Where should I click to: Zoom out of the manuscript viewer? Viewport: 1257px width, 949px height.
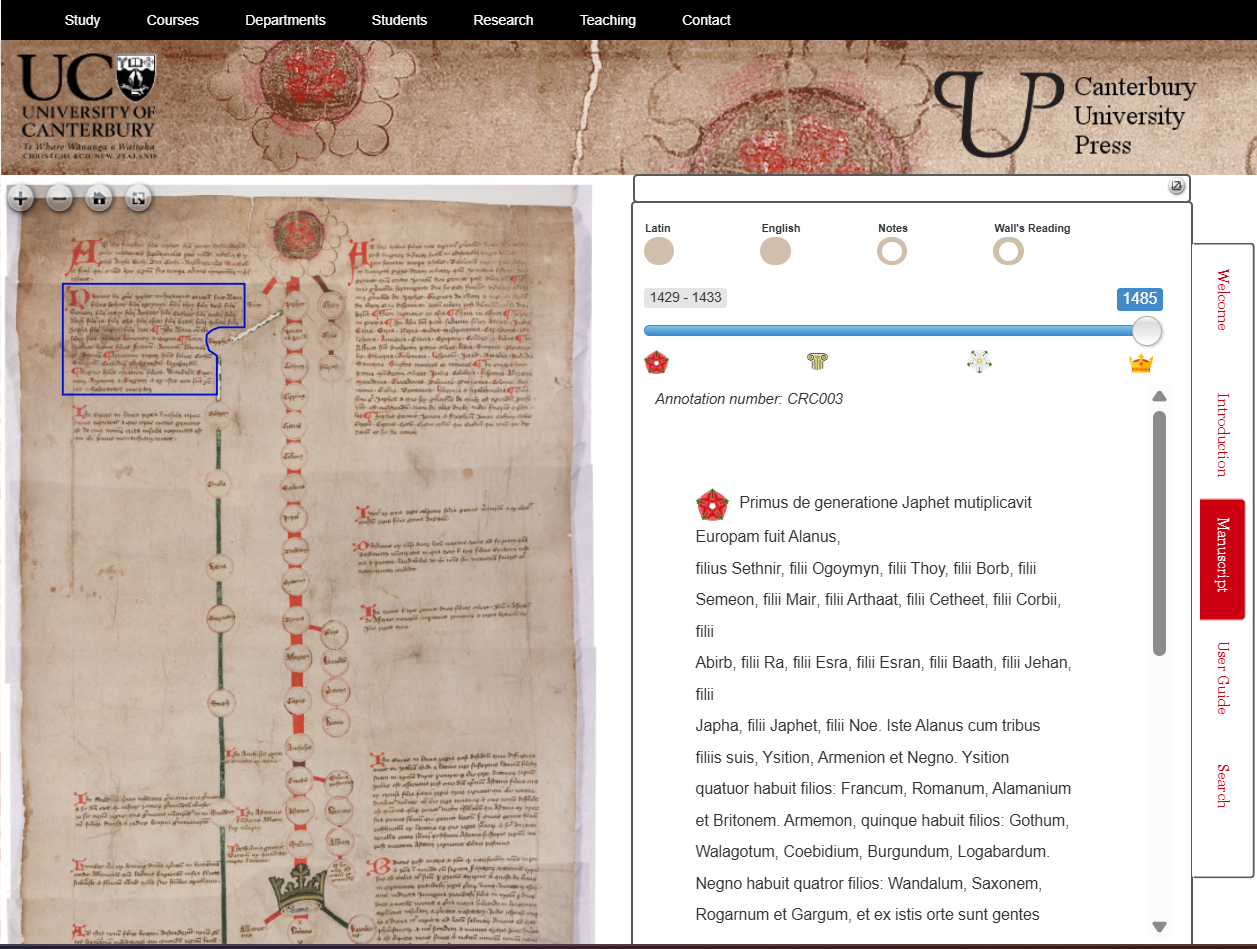pos(59,198)
